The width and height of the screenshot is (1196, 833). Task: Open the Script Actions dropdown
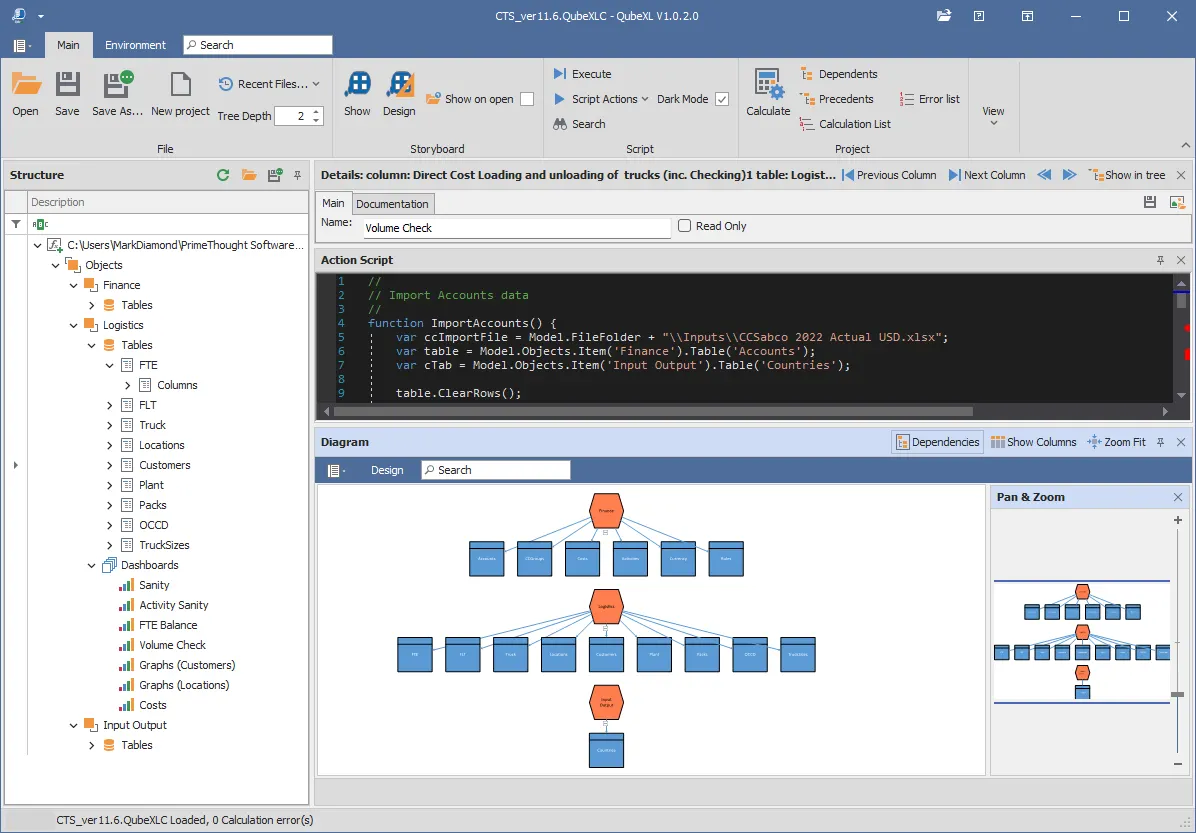[x=601, y=99]
